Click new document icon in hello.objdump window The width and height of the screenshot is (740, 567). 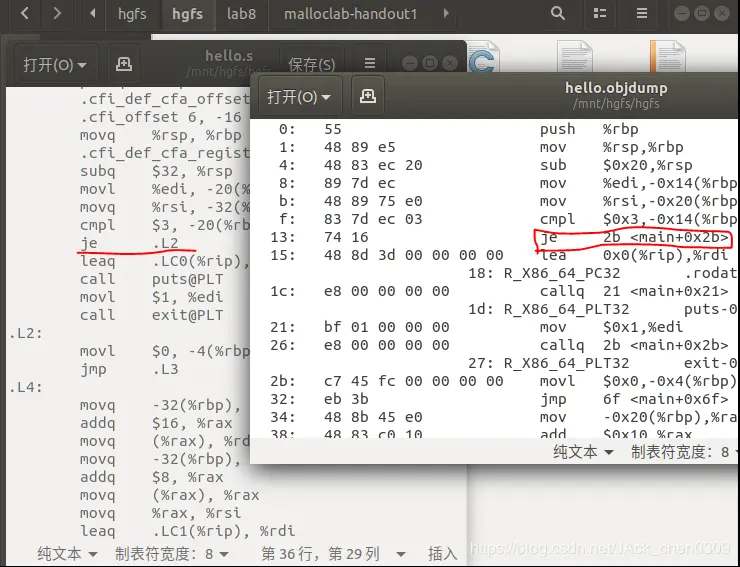click(x=368, y=97)
